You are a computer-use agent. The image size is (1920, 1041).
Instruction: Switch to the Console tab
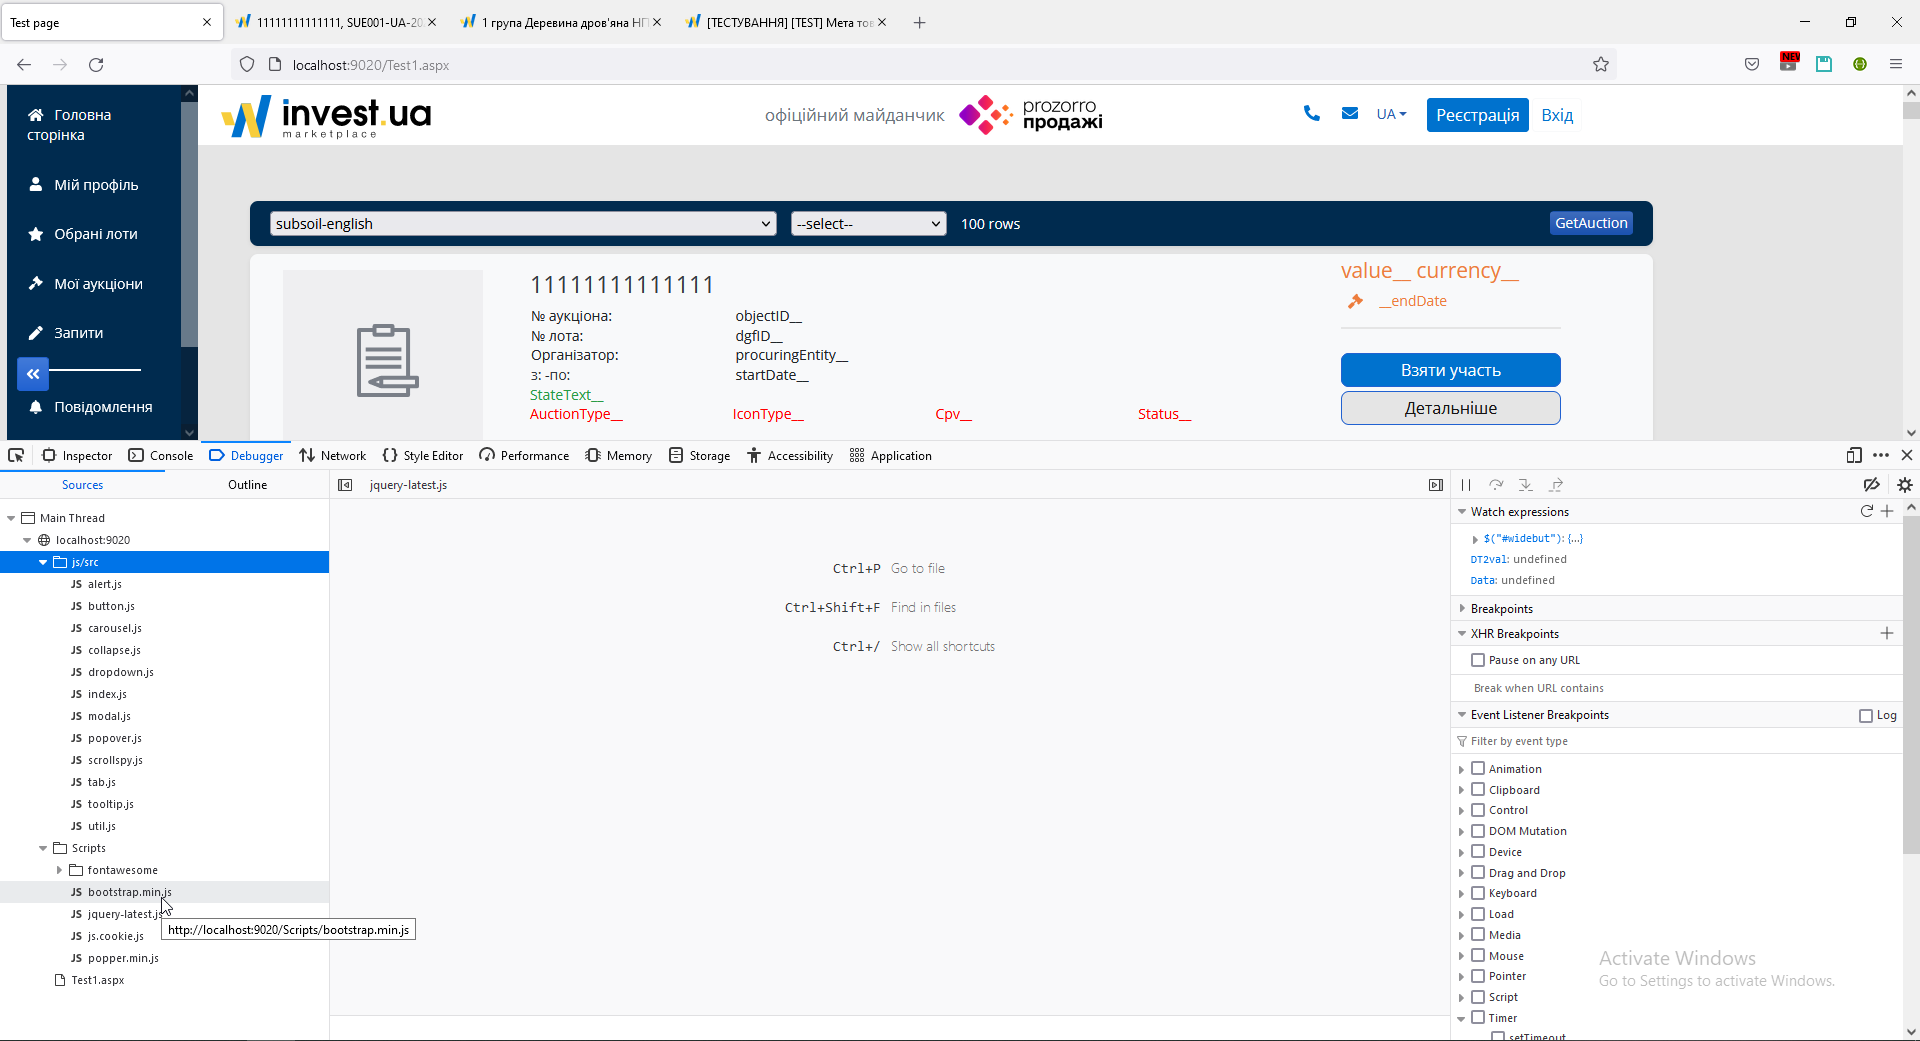point(161,456)
